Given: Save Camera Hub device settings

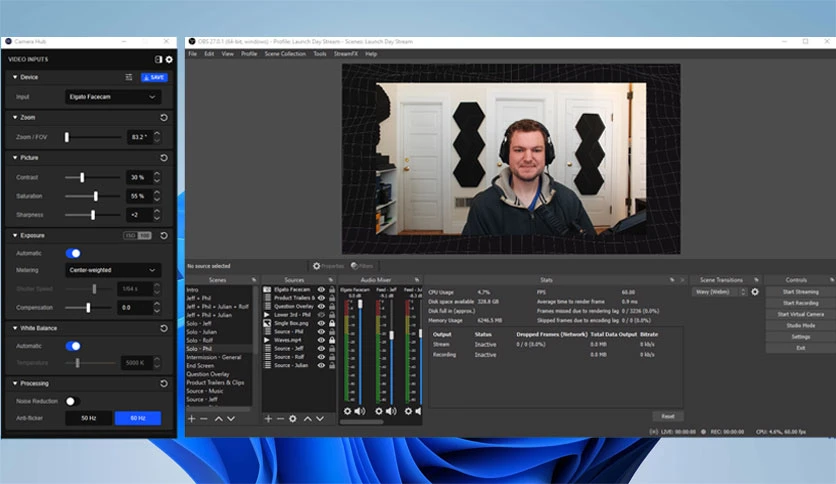Looking at the screenshot, I should click(154, 77).
